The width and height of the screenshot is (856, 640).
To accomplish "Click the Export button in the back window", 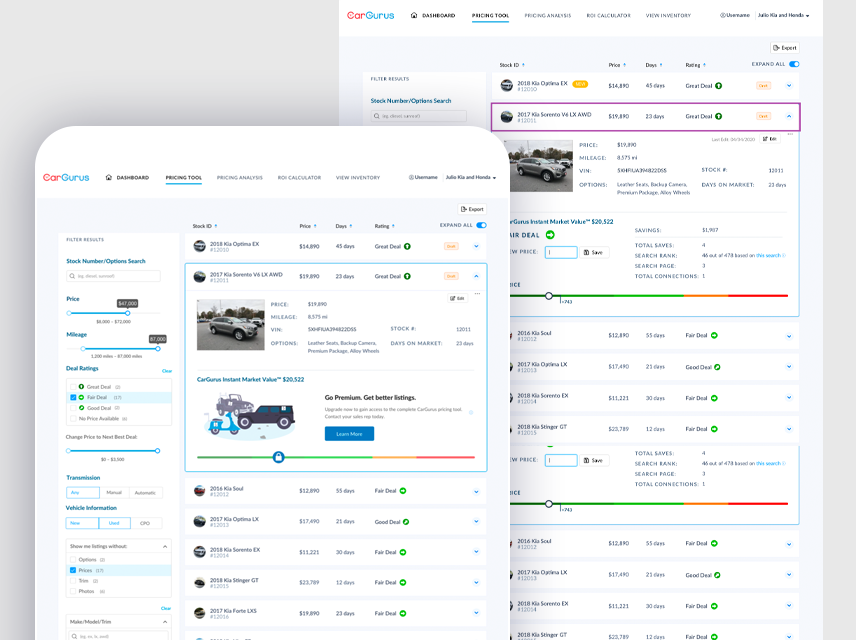I will [785, 48].
